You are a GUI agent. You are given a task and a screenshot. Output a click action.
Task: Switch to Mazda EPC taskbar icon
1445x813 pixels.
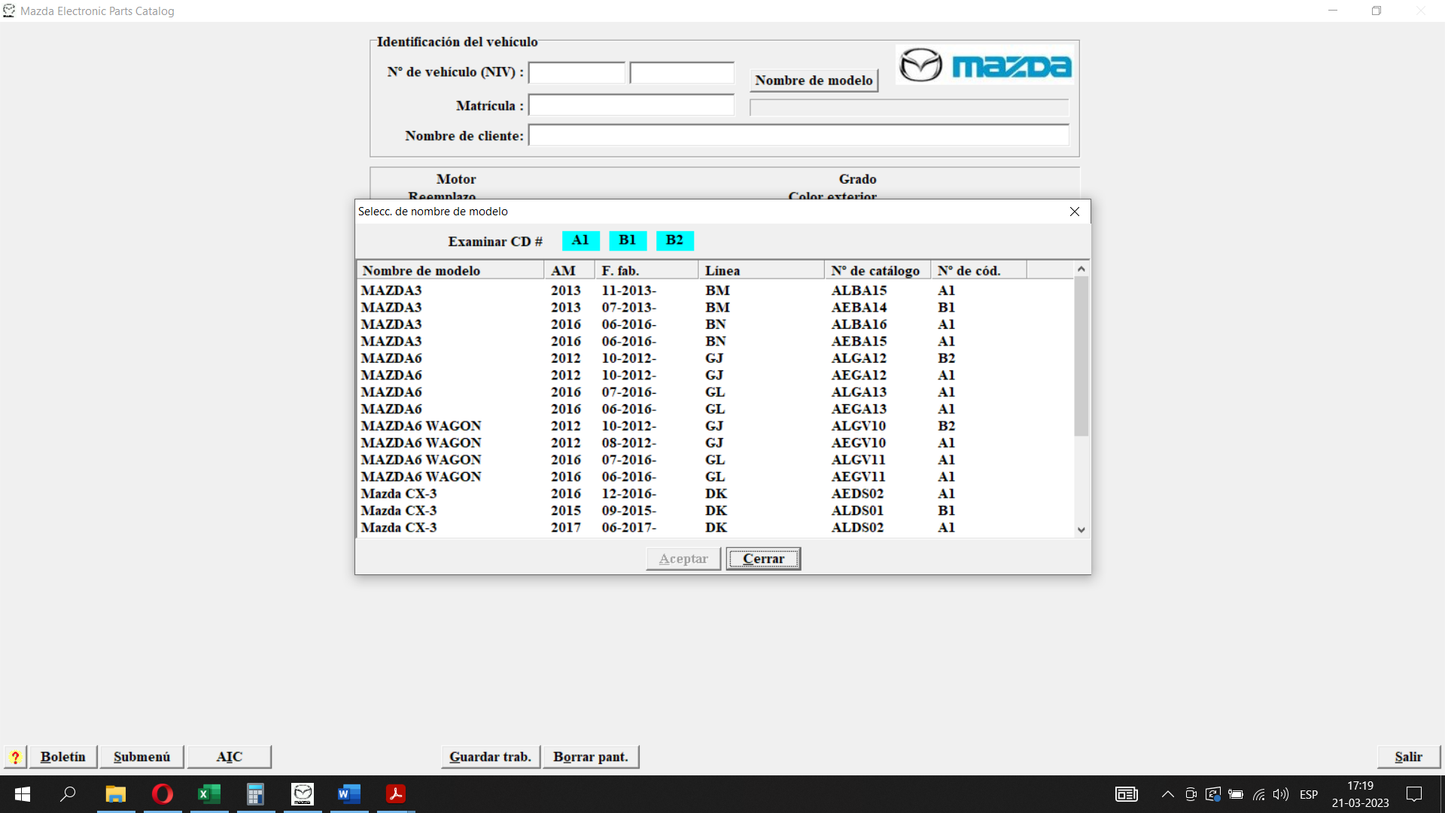coord(302,794)
